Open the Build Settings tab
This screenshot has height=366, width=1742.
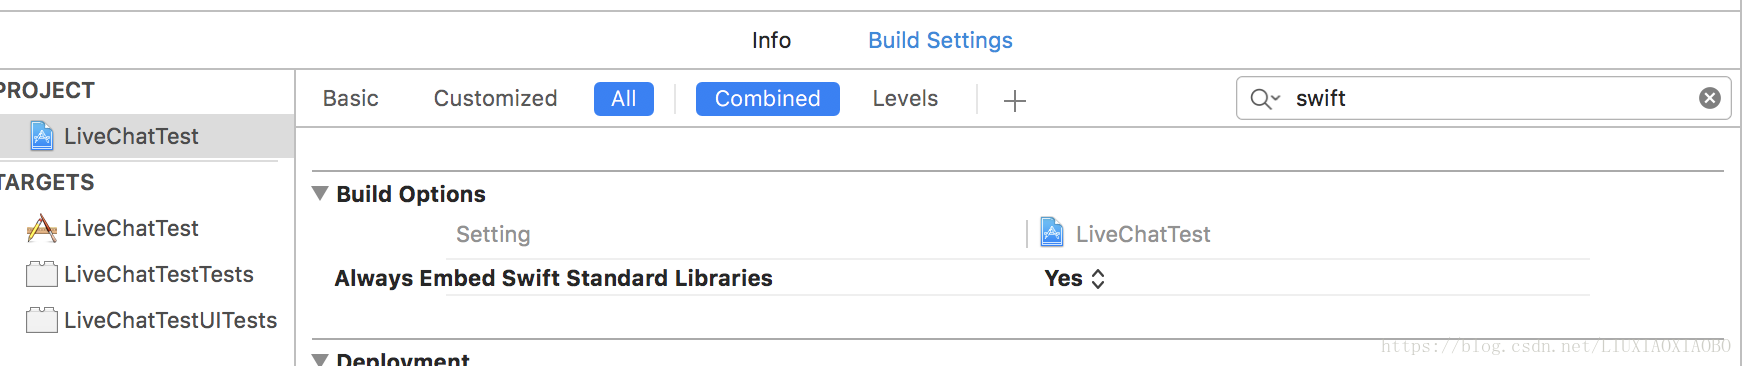pos(940,40)
